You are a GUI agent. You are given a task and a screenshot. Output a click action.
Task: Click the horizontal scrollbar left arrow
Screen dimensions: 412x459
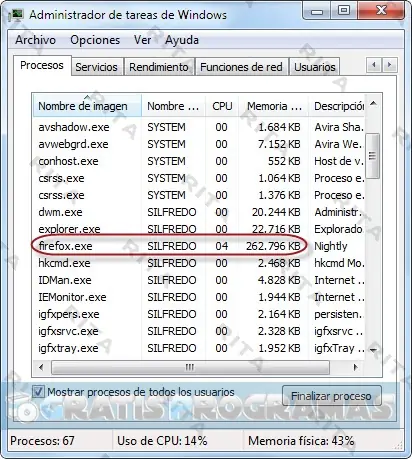click(41, 367)
